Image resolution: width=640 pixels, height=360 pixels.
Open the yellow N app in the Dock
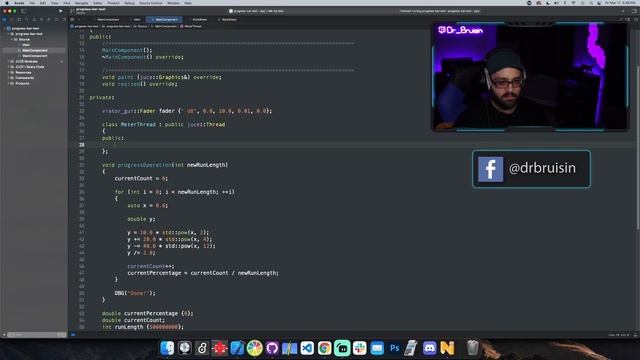click(447, 348)
